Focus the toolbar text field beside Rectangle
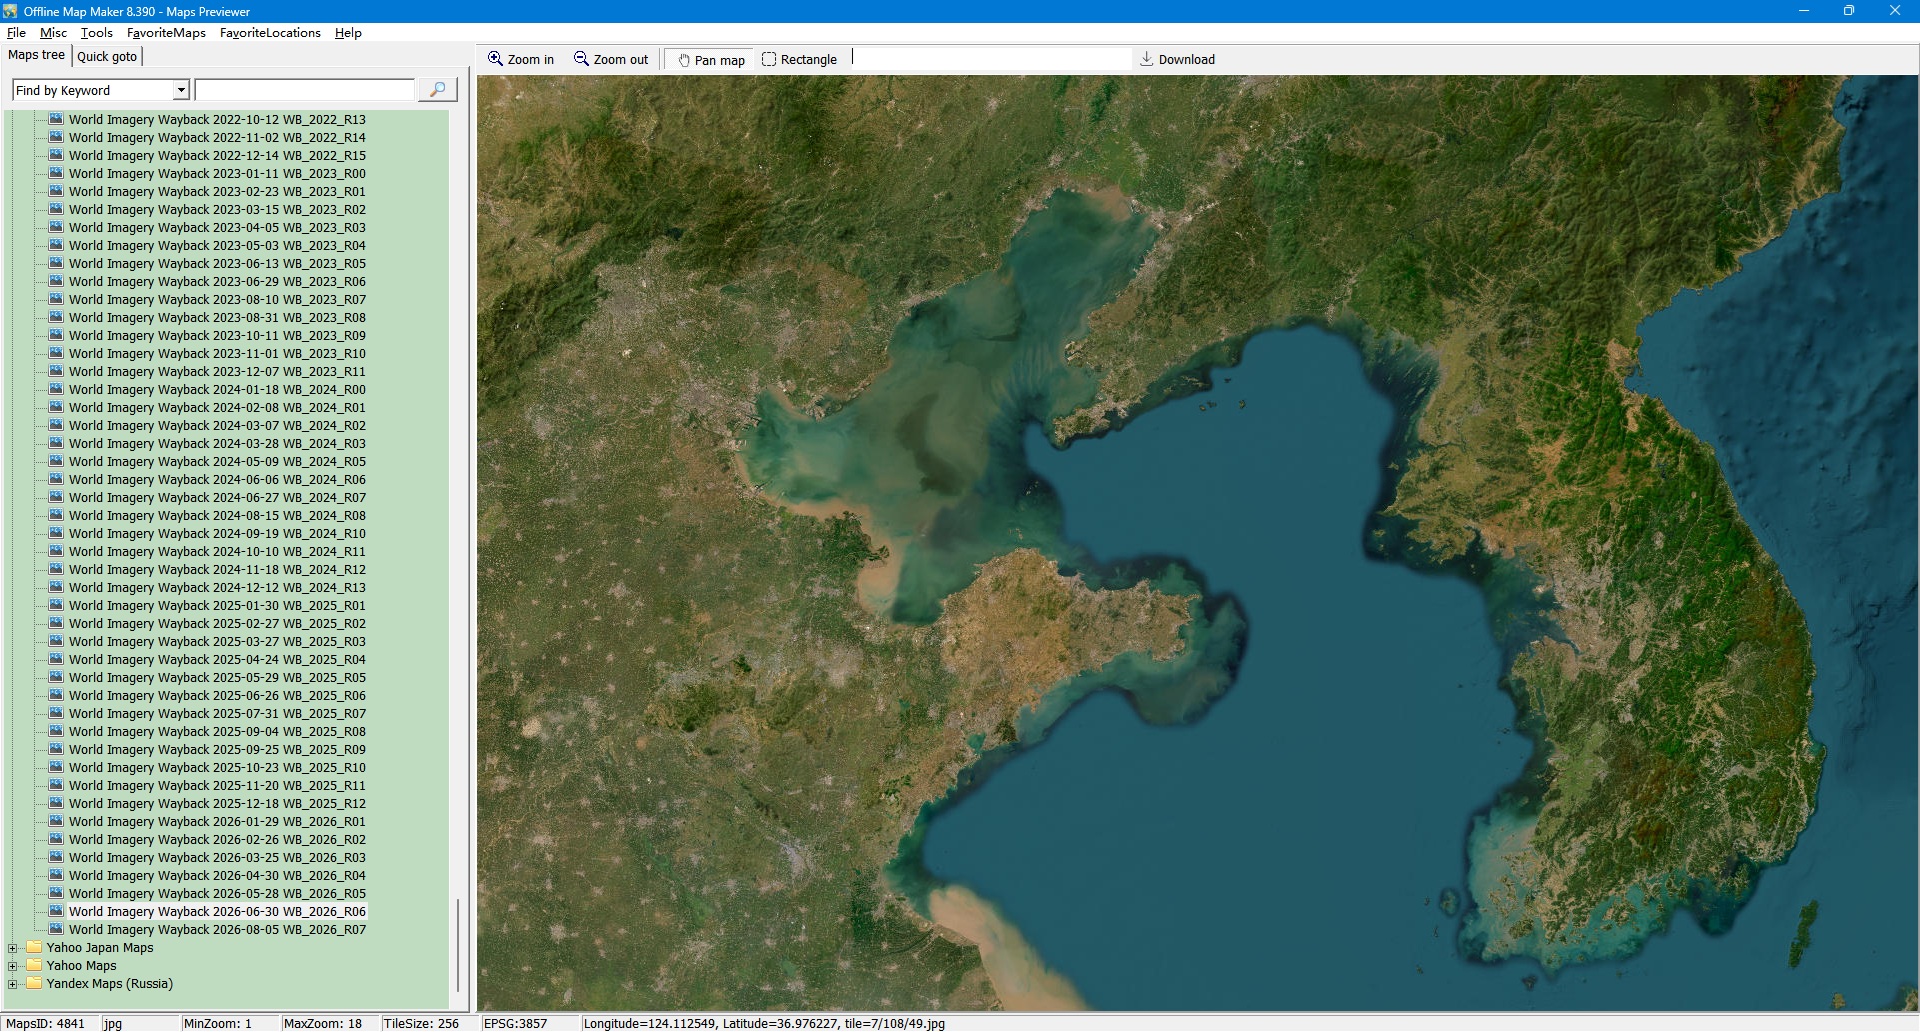1920x1032 pixels. (990, 59)
